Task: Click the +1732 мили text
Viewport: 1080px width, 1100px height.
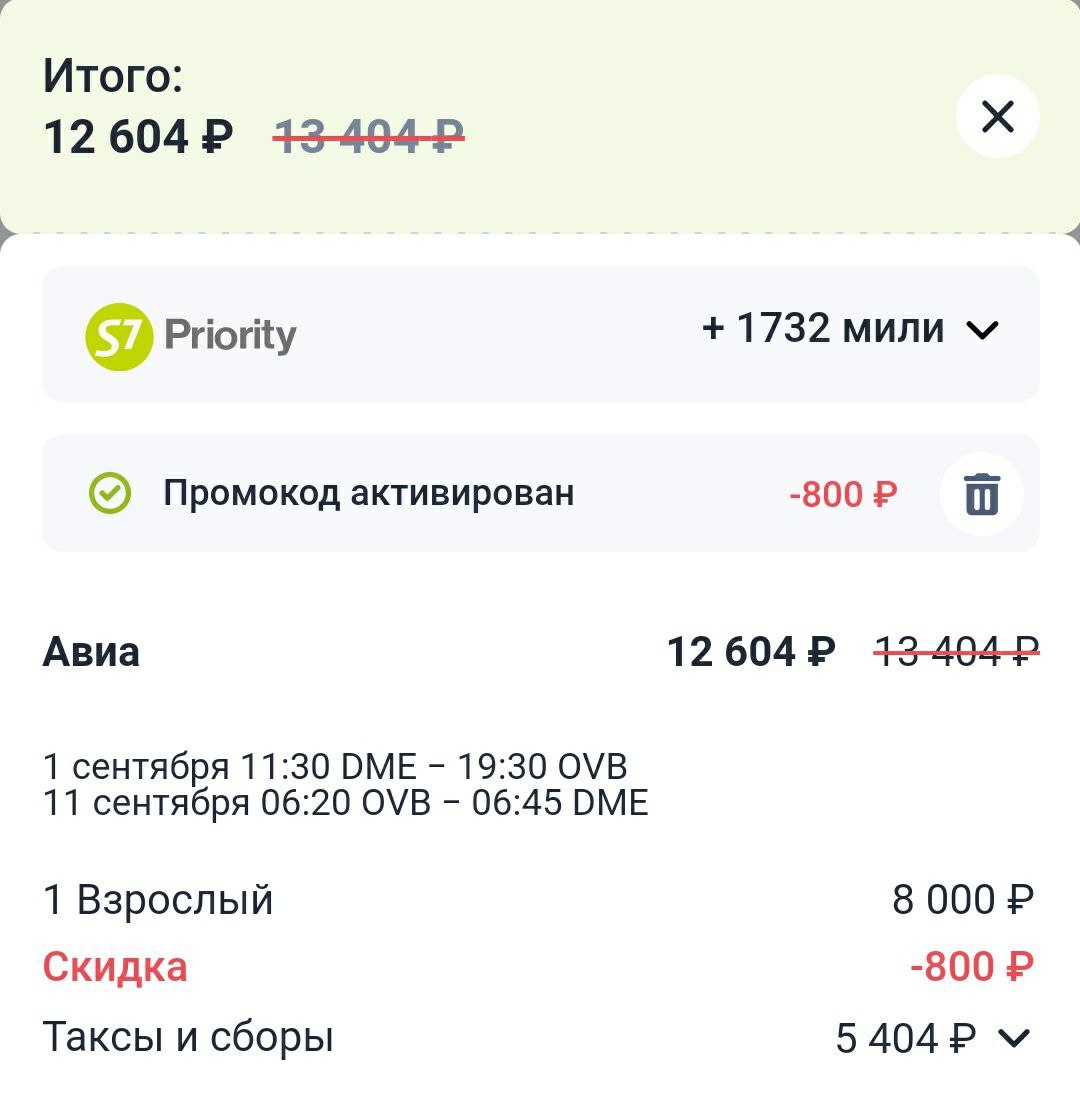Action: (x=823, y=328)
